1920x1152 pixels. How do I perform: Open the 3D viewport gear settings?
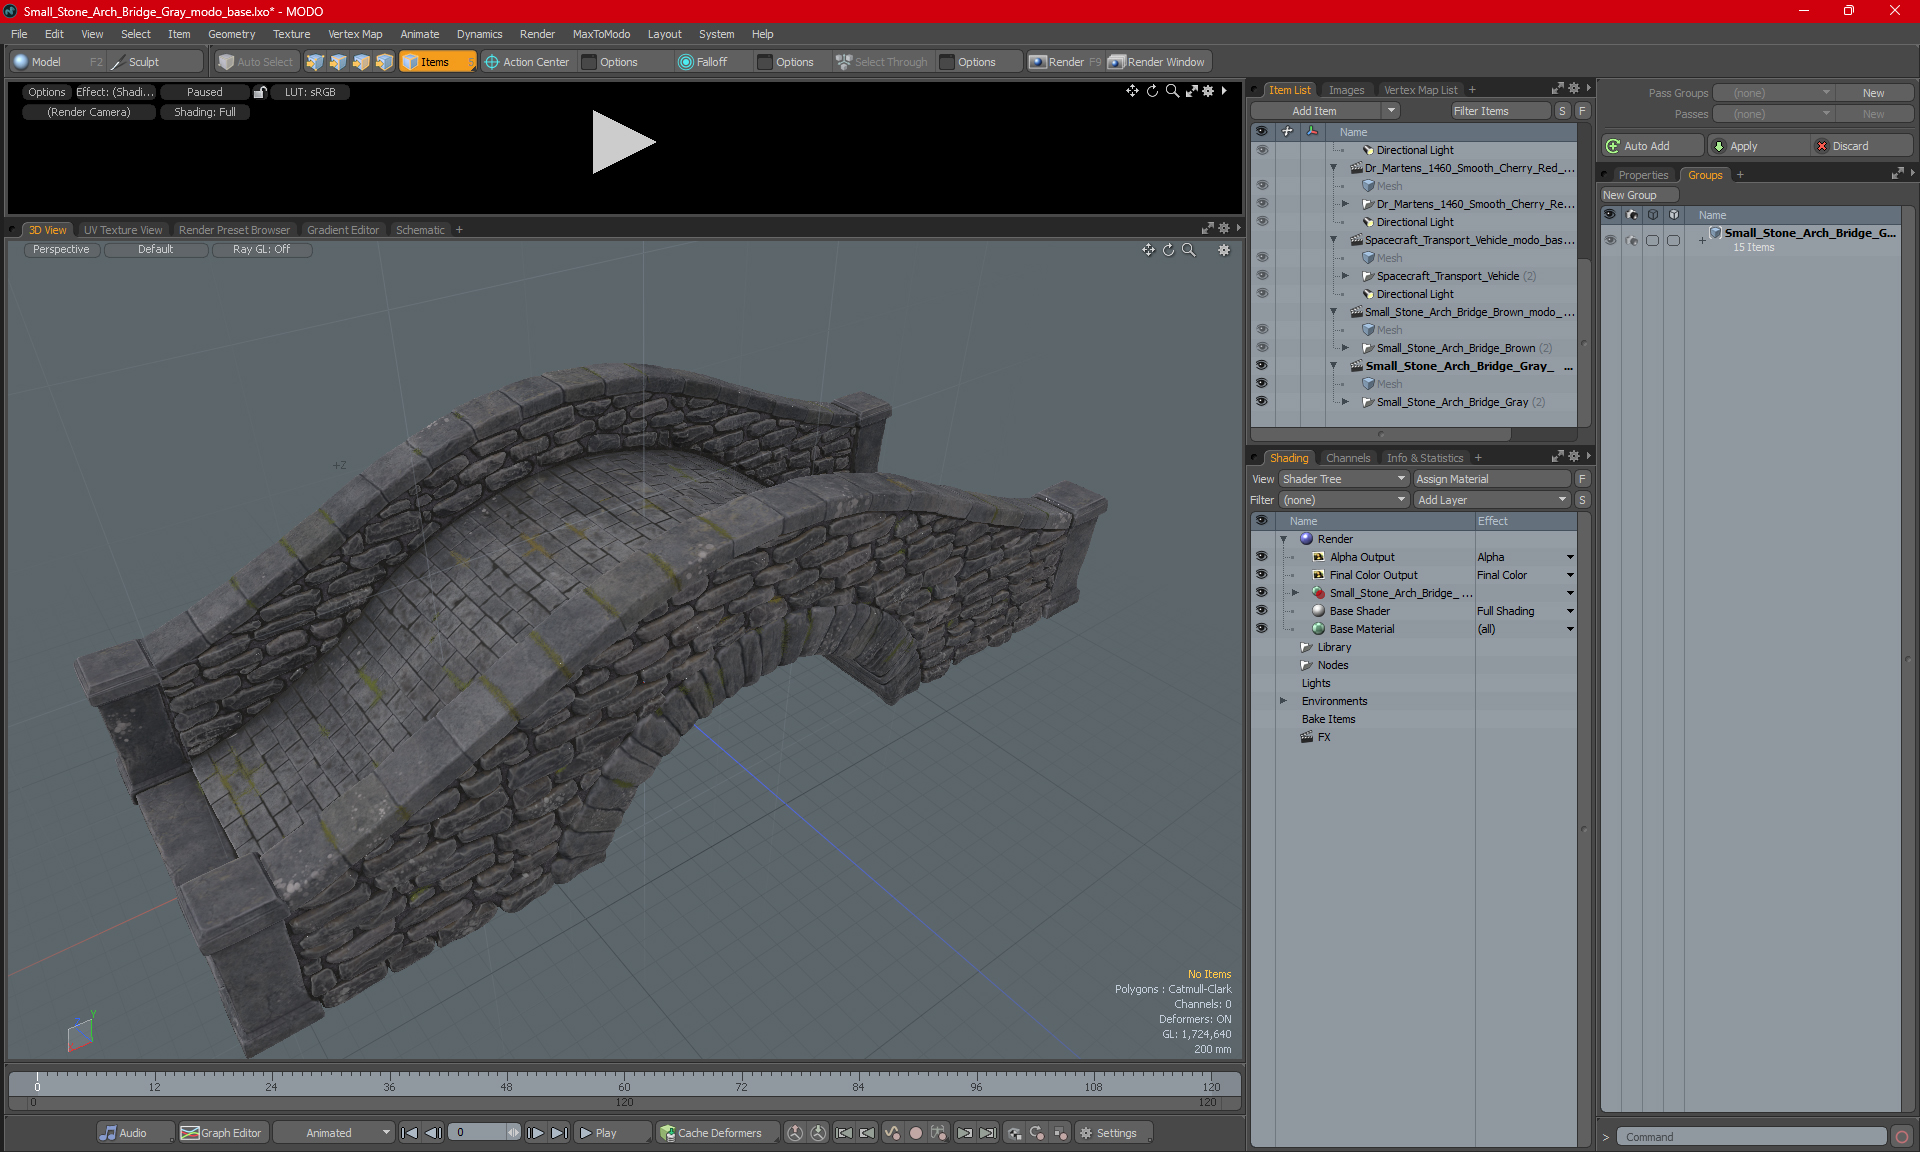1224,250
